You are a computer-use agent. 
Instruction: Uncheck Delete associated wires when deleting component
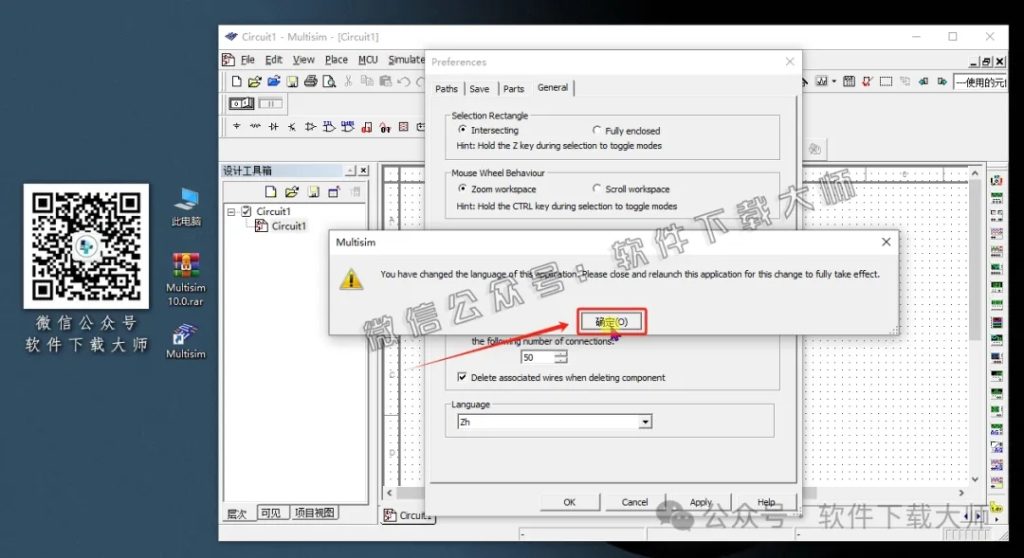coord(462,377)
